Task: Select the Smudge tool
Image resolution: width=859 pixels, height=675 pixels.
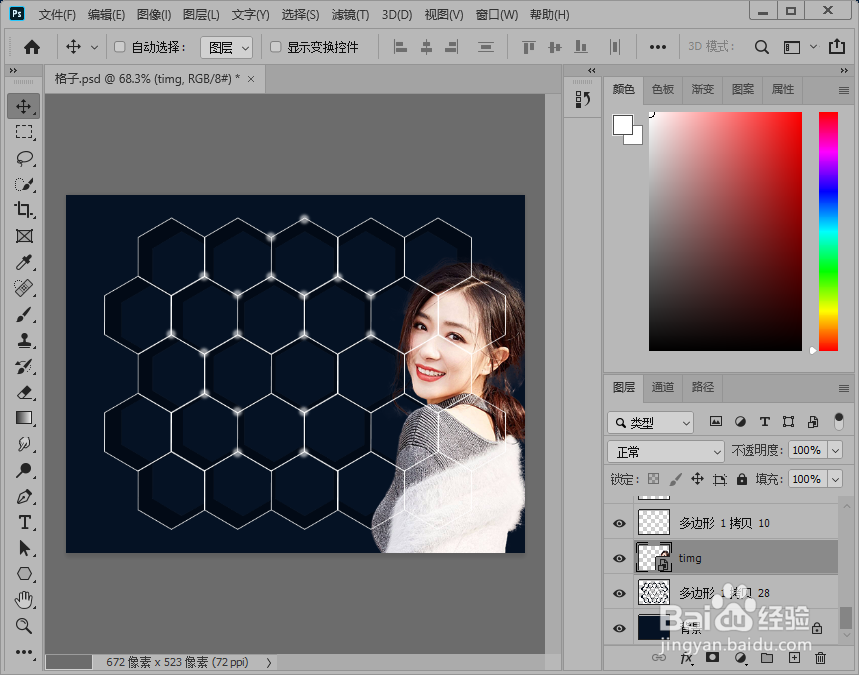Action: click(x=24, y=444)
